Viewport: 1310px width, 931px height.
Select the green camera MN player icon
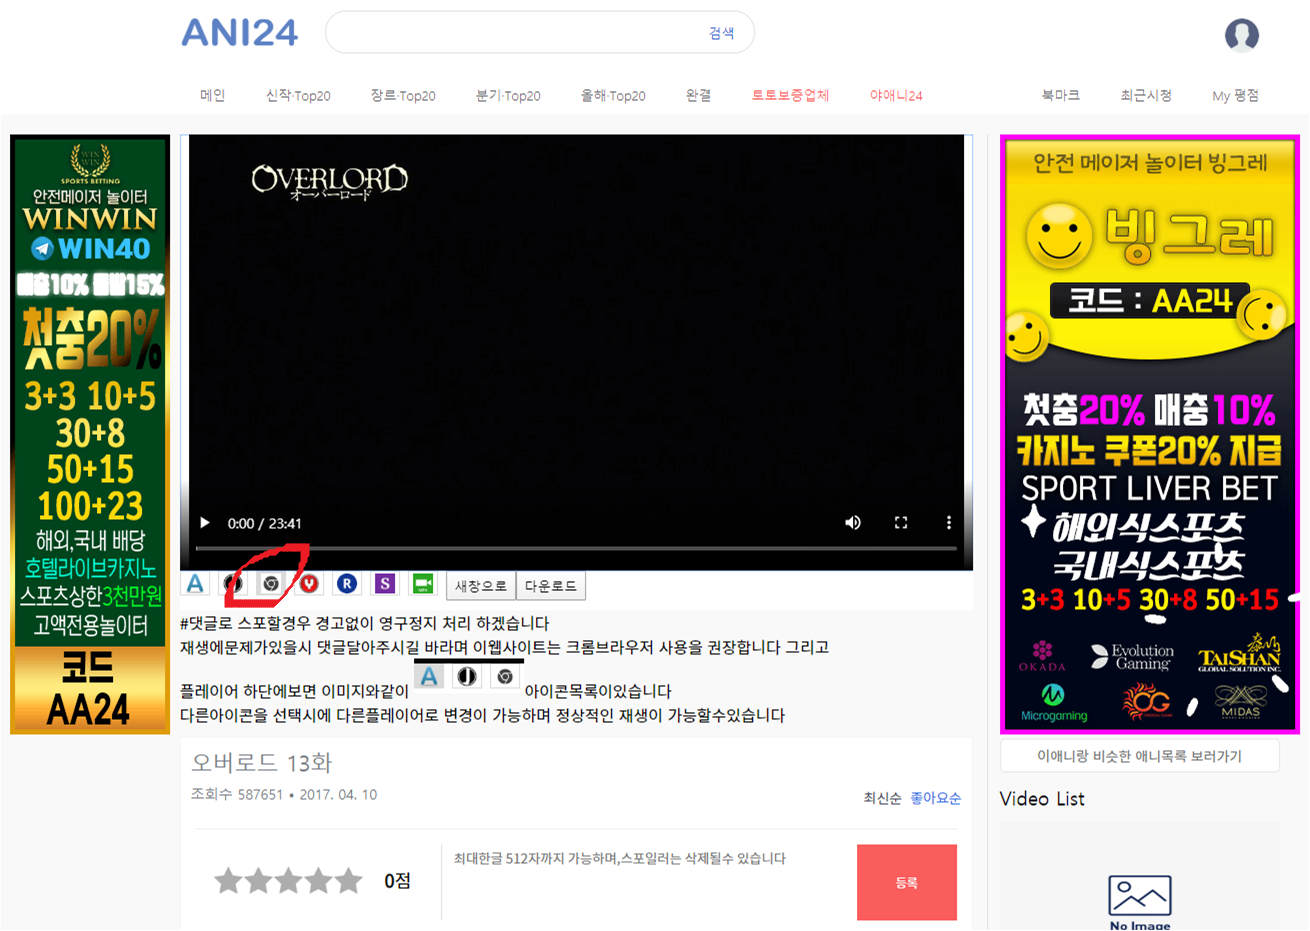[423, 583]
